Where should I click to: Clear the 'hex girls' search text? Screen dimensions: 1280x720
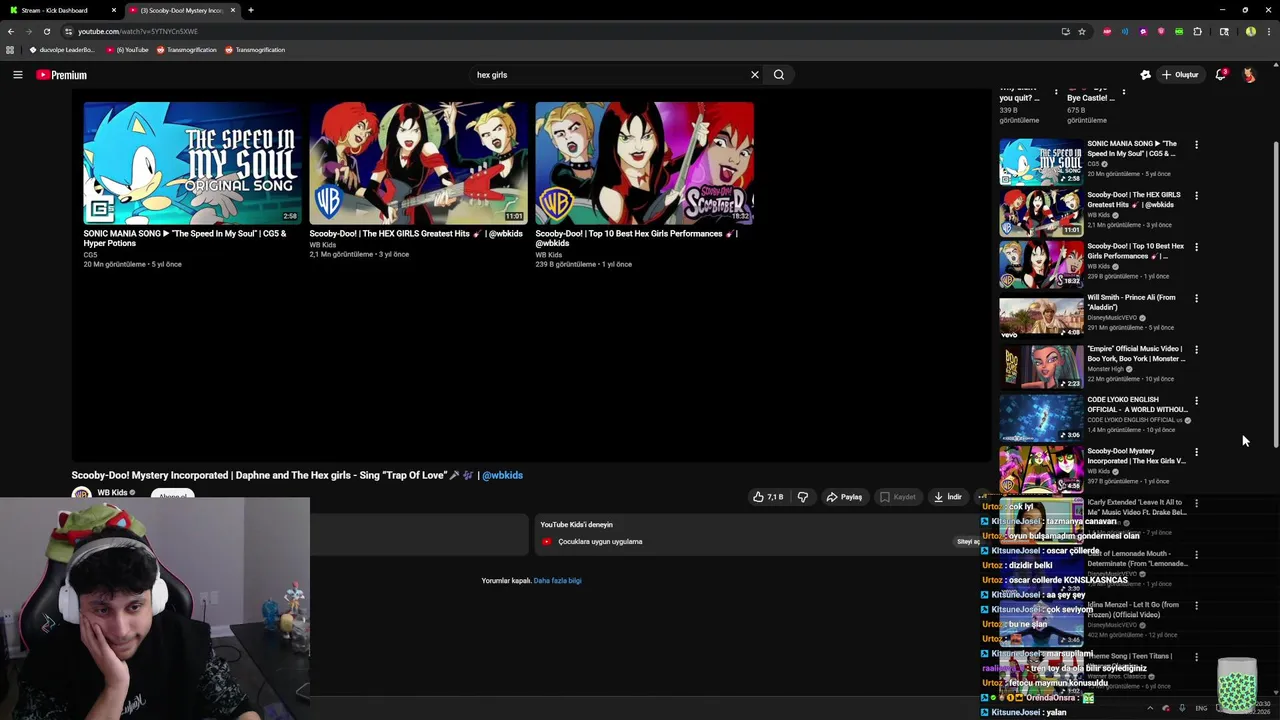pyautogui.click(x=755, y=75)
